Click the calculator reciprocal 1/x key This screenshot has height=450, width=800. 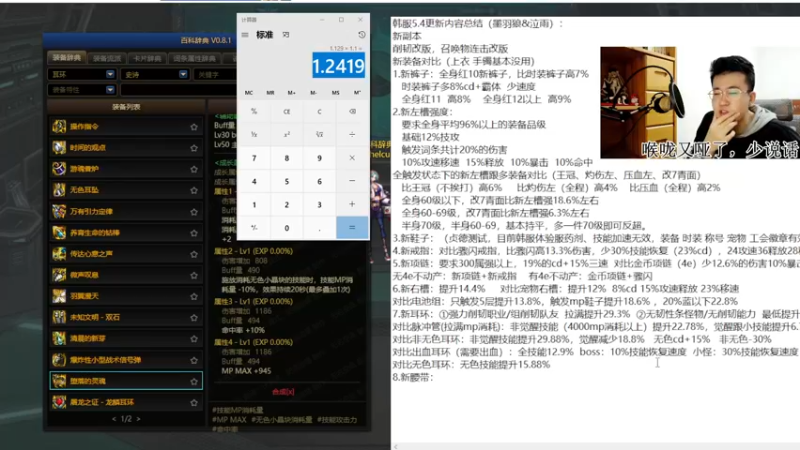tap(254, 135)
